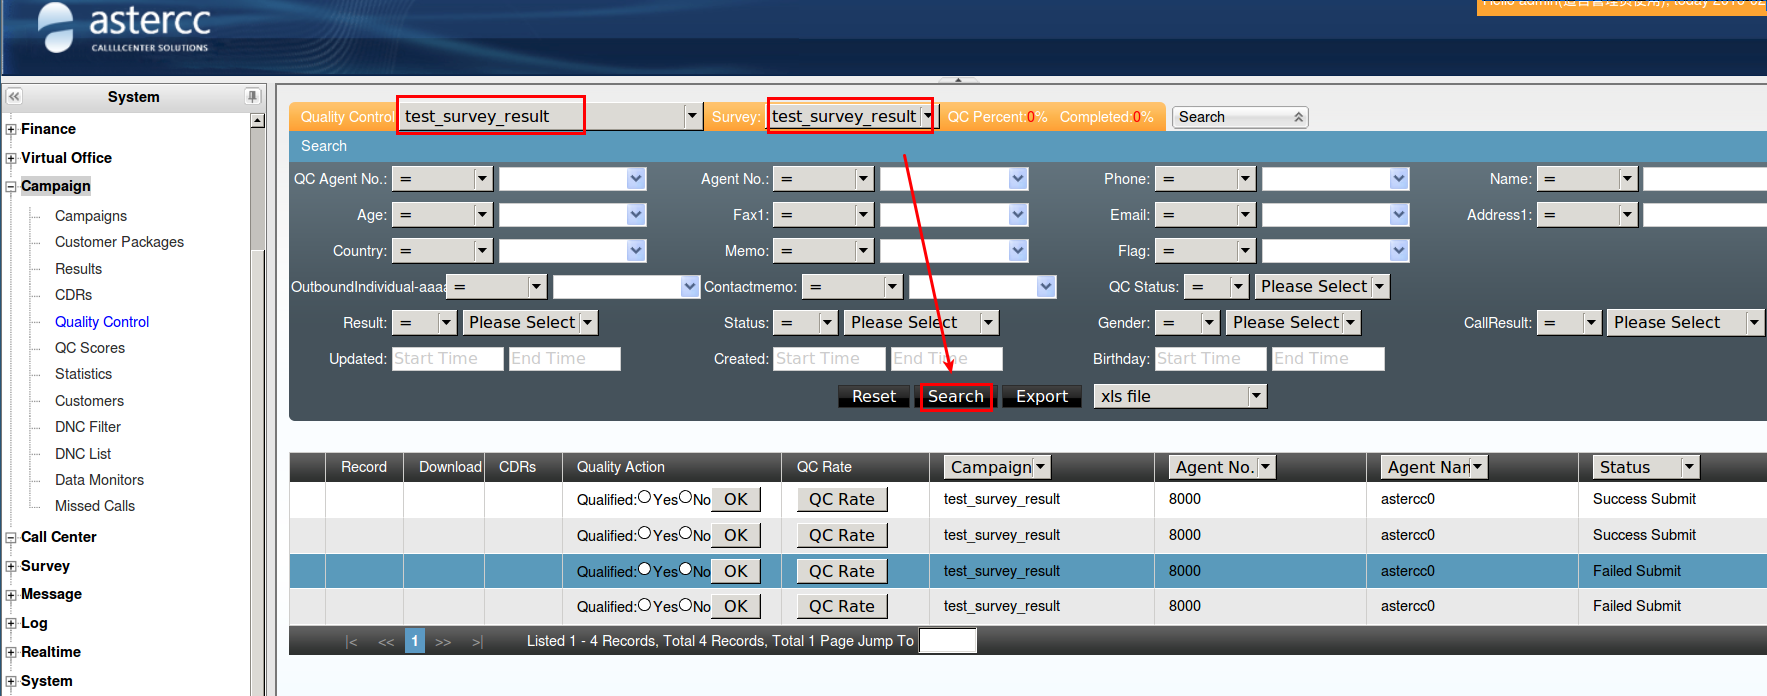Jump to the last results page
This screenshot has height=696, width=1767.
click(477, 642)
